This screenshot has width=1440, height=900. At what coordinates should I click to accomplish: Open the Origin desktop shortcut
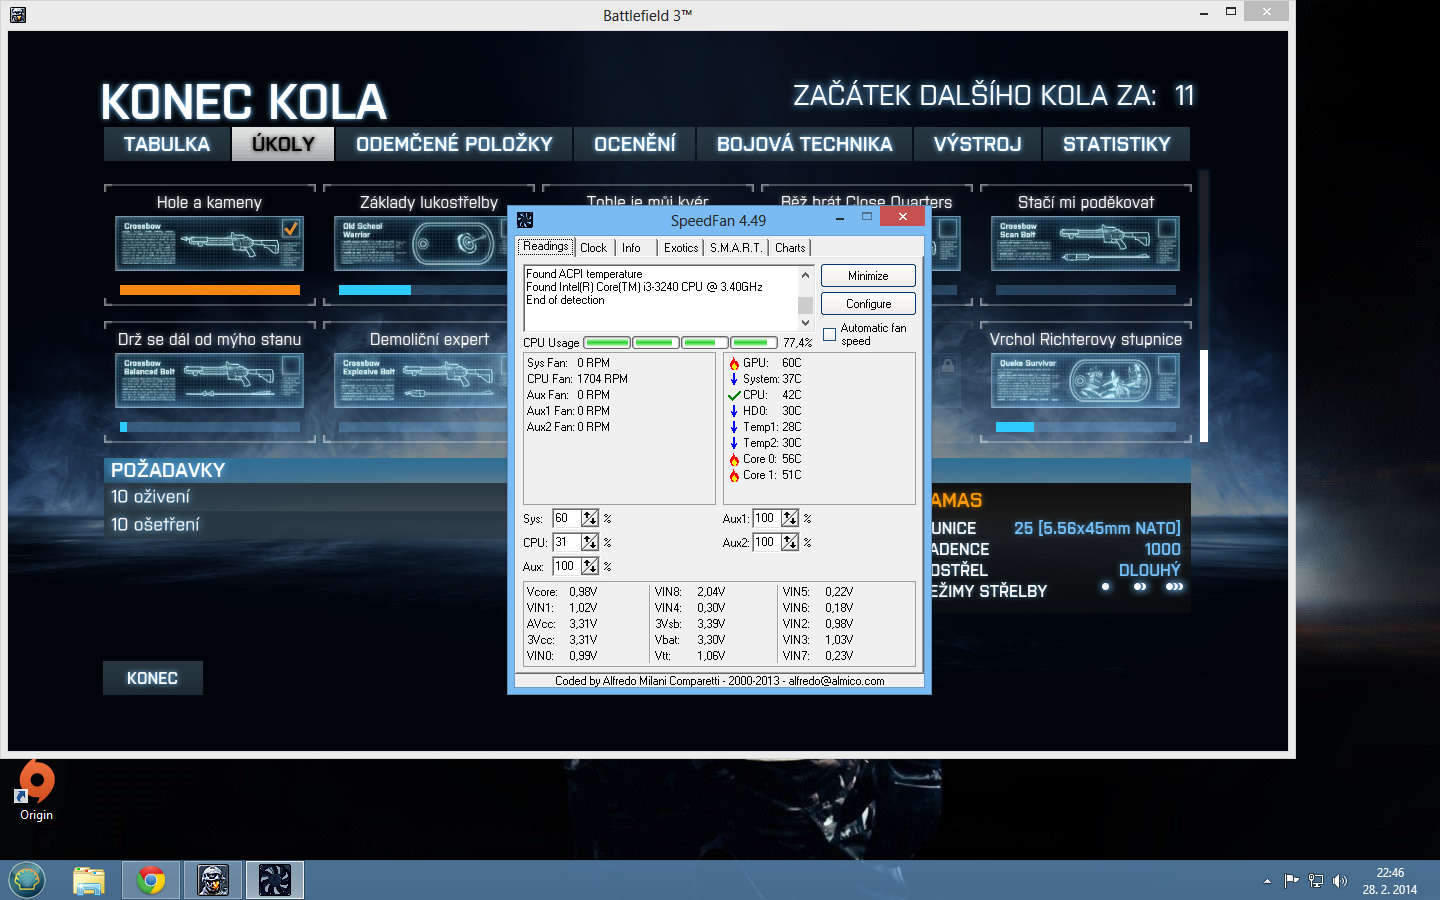click(x=36, y=790)
